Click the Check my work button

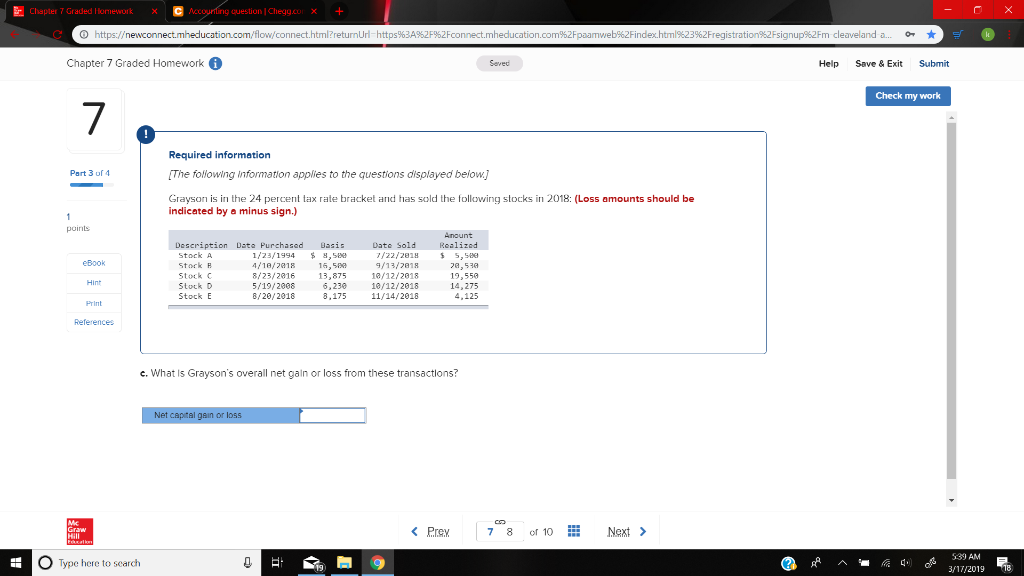coord(907,96)
